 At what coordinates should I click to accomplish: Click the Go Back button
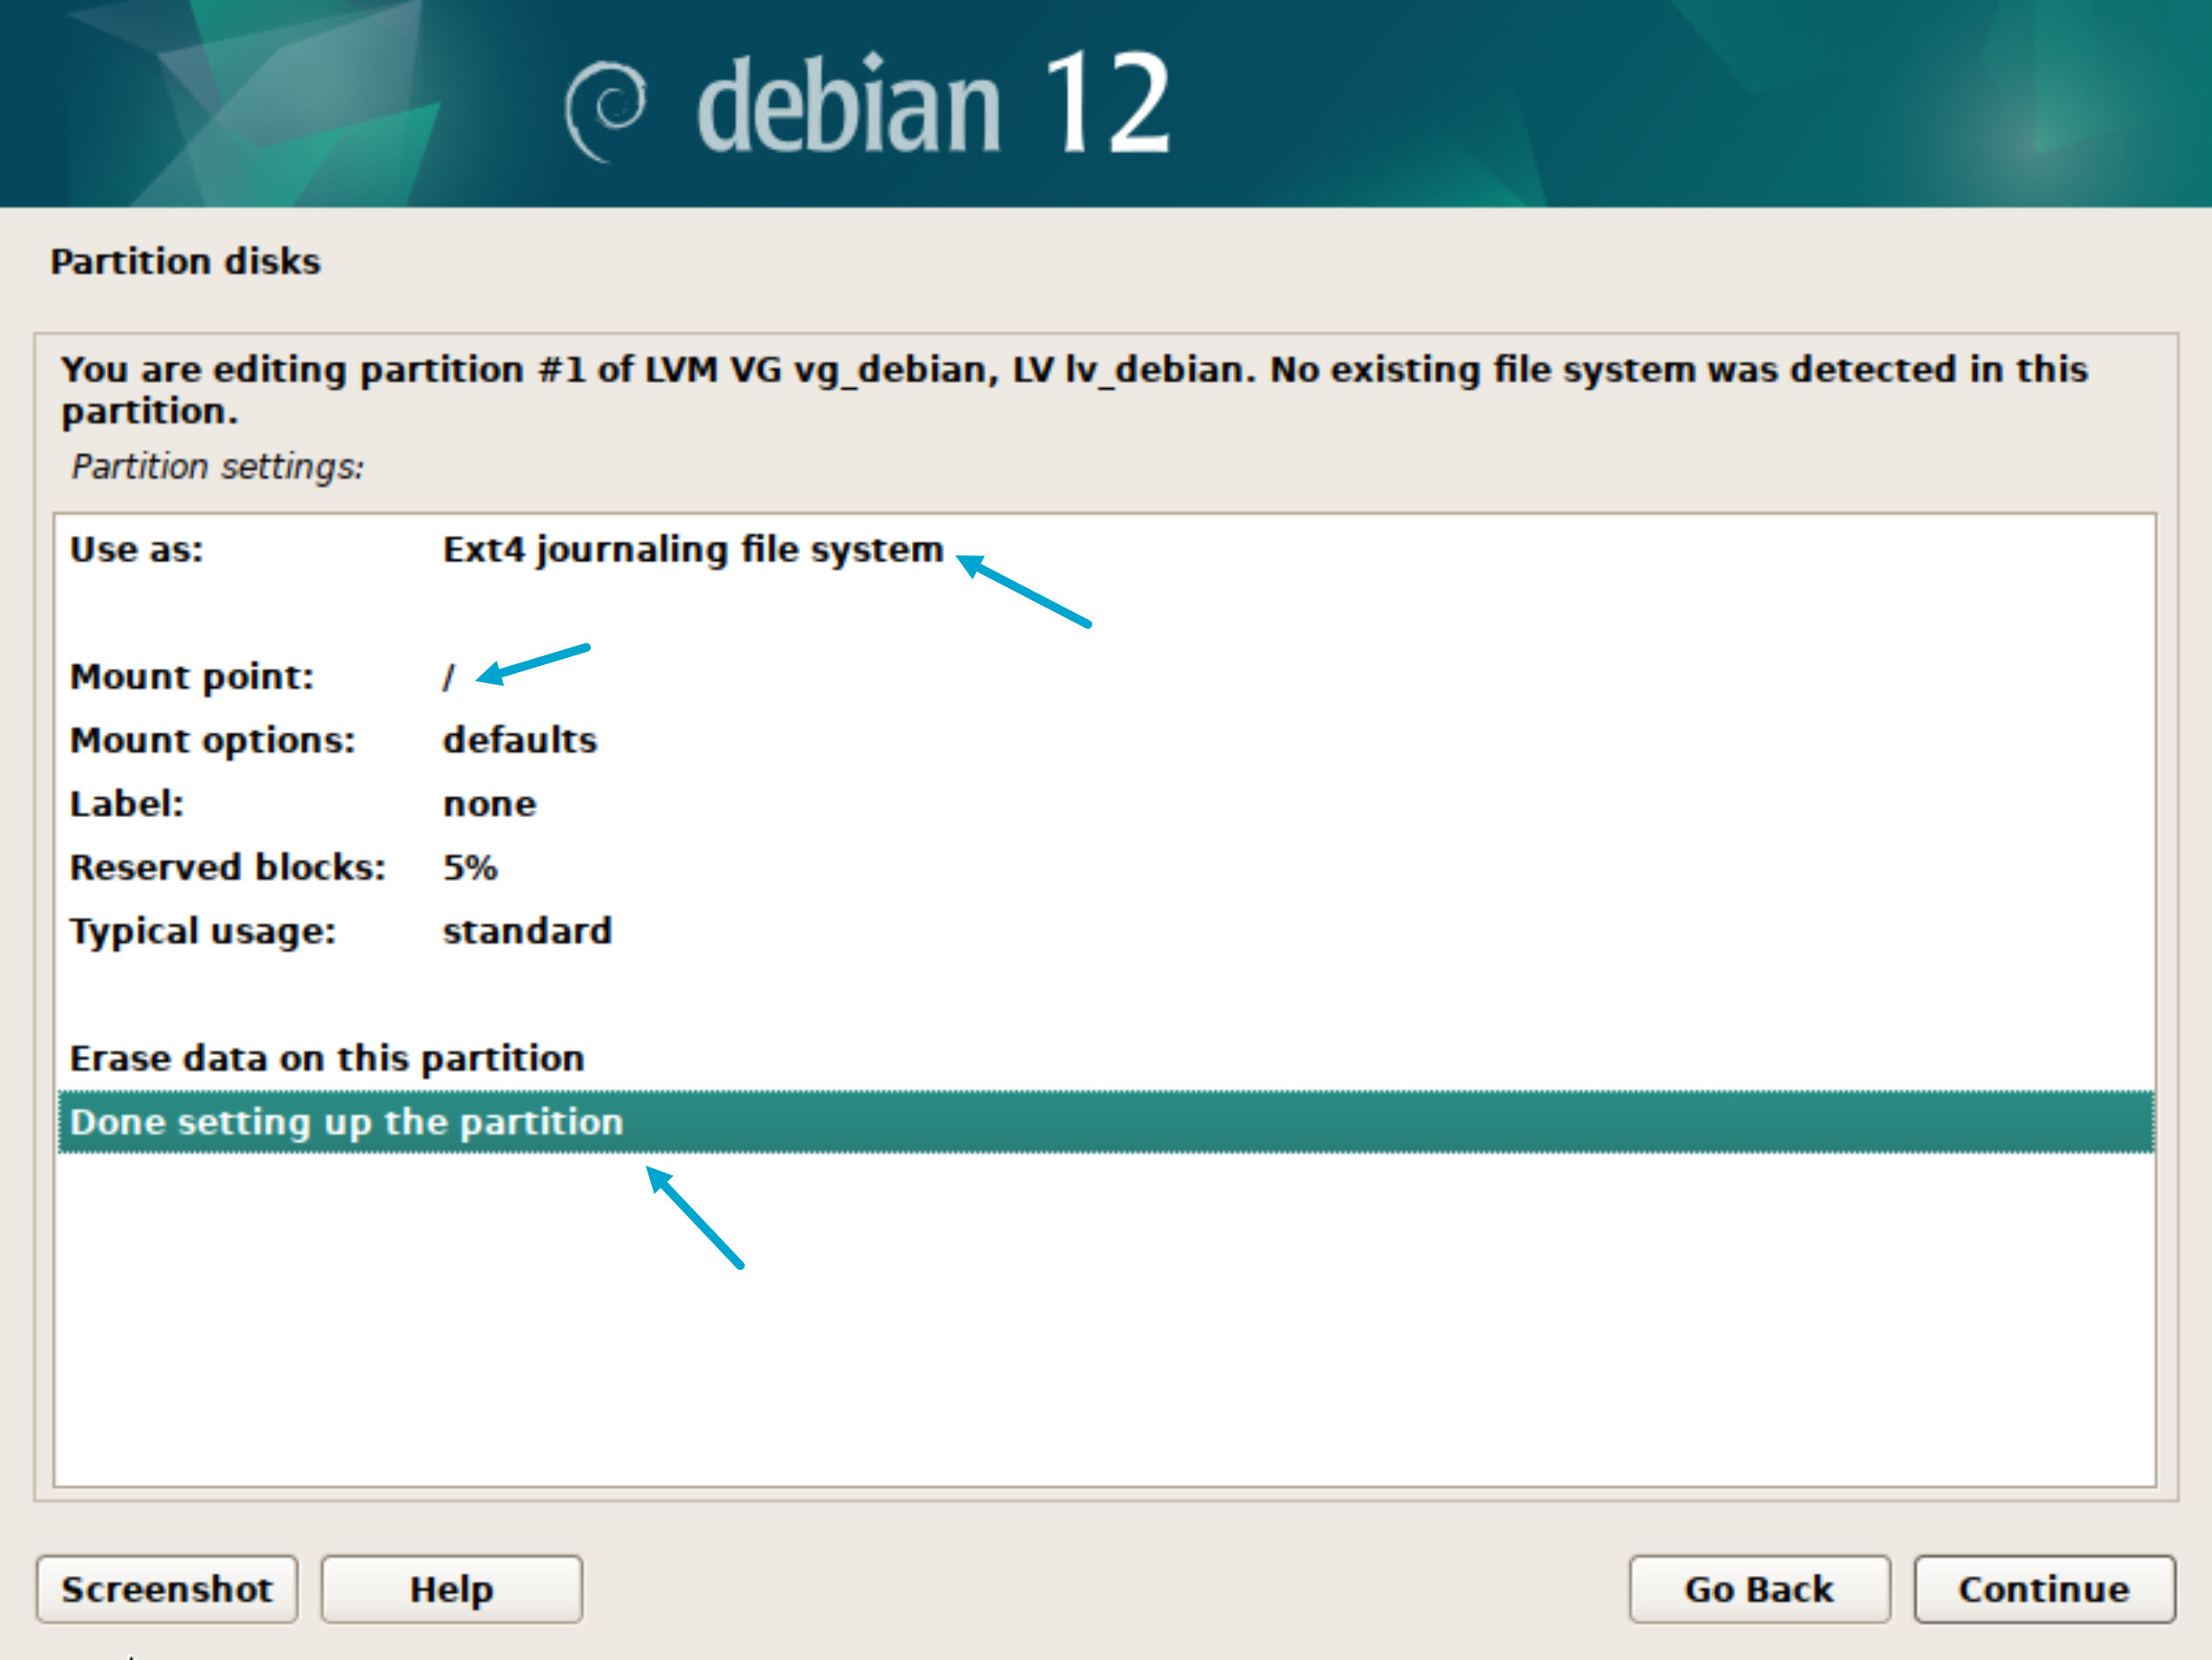pos(1759,1589)
